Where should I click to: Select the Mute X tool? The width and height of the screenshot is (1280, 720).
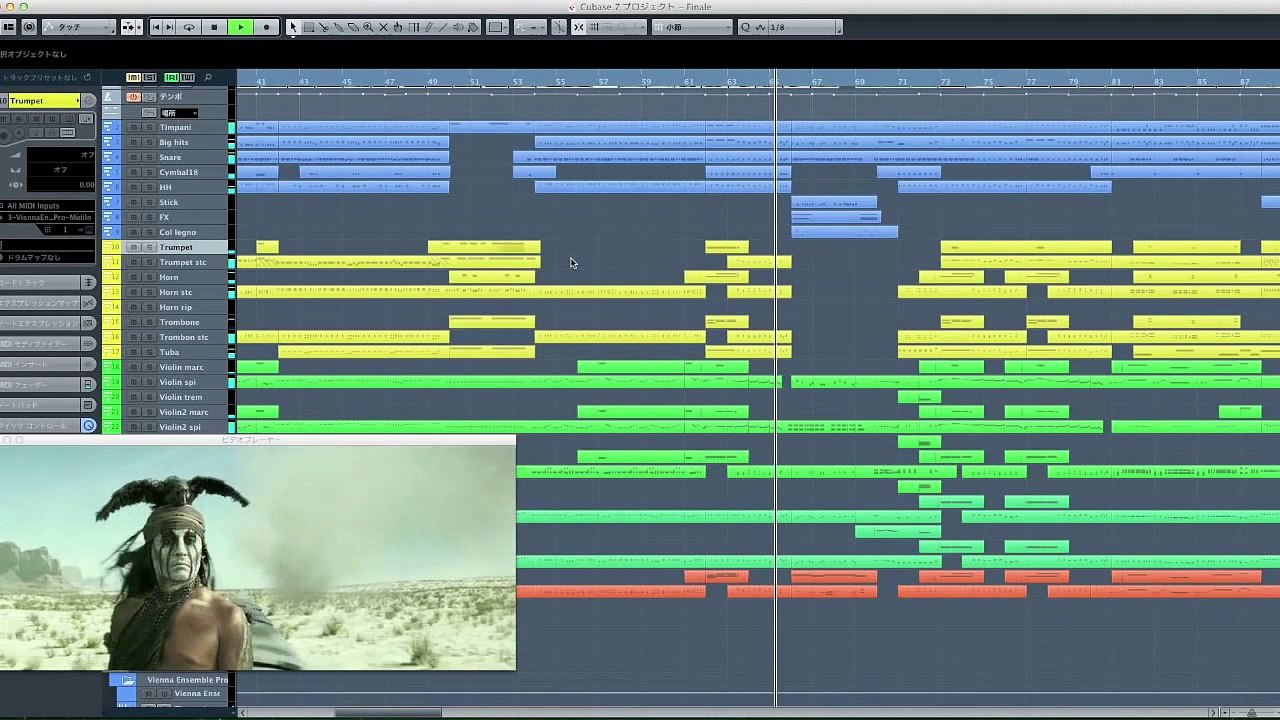[x=383, y=27]
